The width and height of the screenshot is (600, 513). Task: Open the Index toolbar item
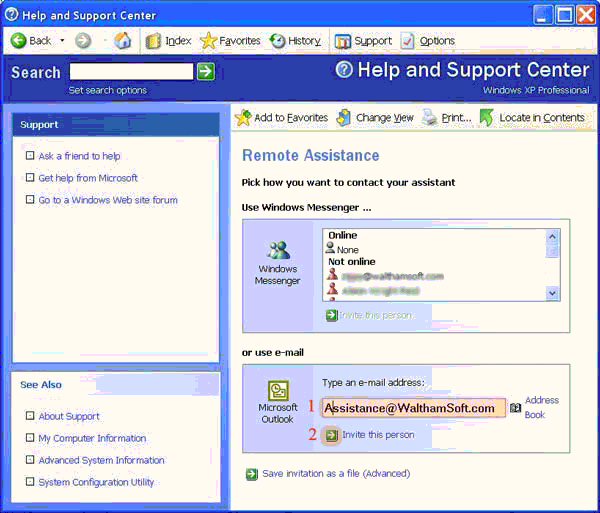point(168,41)
